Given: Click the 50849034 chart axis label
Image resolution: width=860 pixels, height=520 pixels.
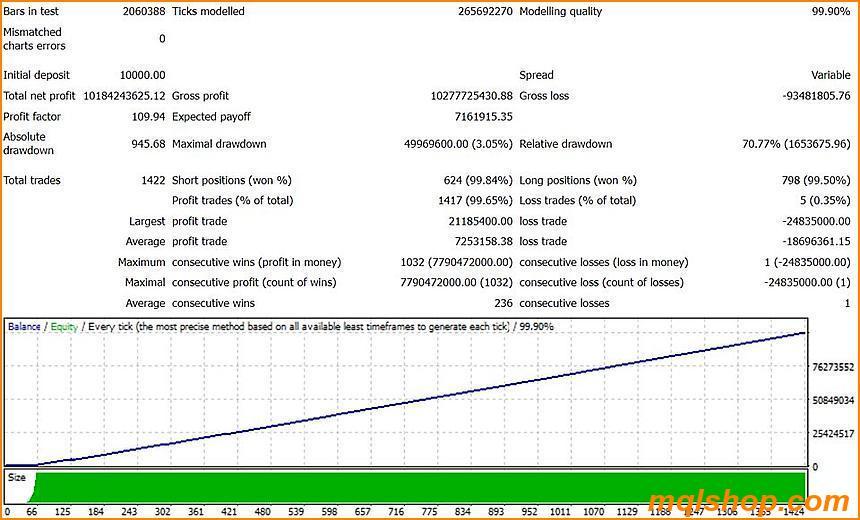Looking at the screenshot, I should (833, 400).
